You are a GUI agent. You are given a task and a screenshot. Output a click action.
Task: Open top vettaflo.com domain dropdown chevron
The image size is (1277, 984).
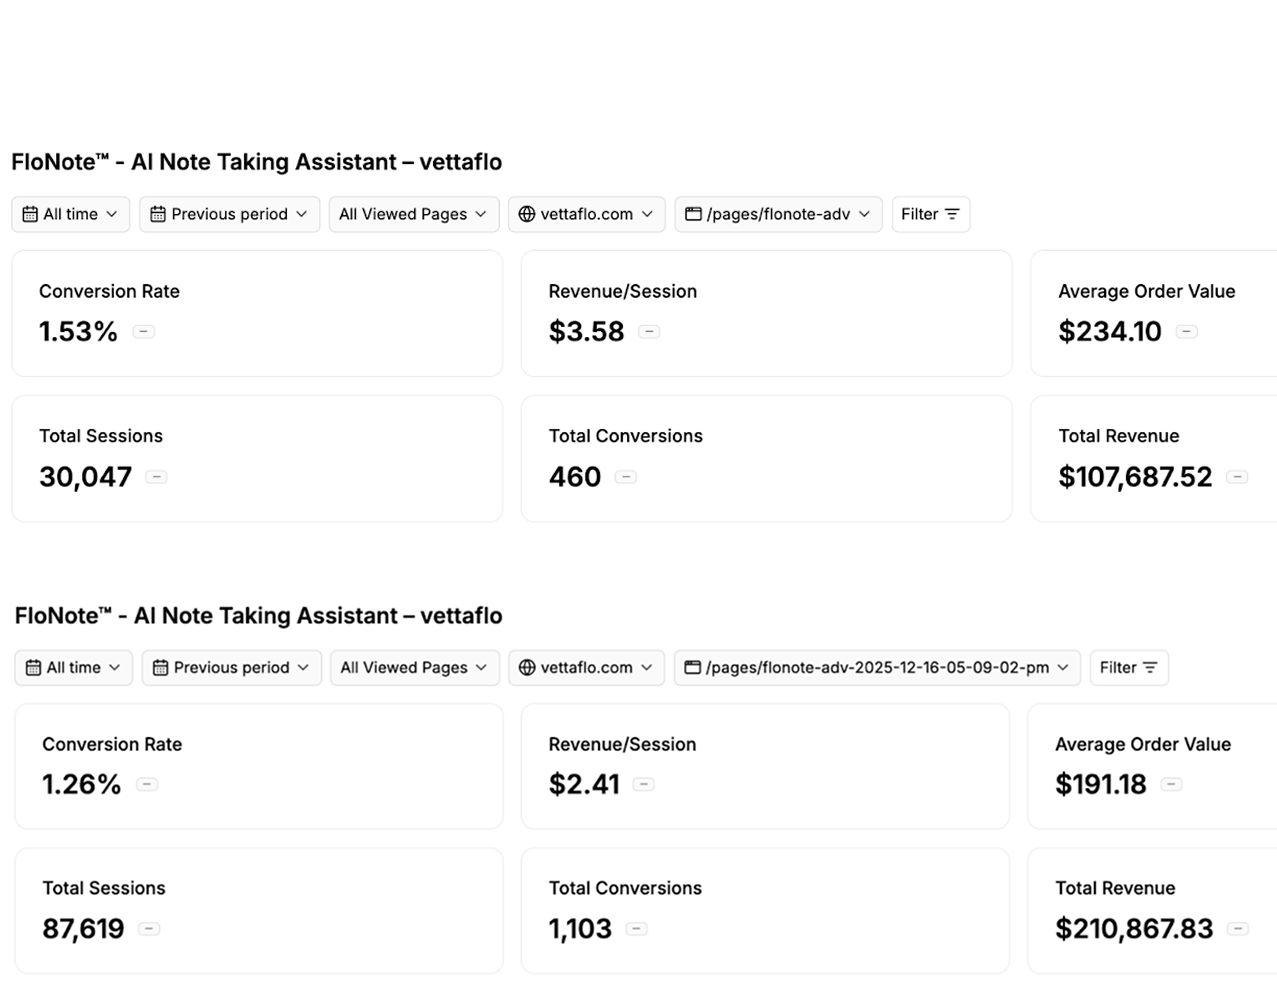point(647,214)
